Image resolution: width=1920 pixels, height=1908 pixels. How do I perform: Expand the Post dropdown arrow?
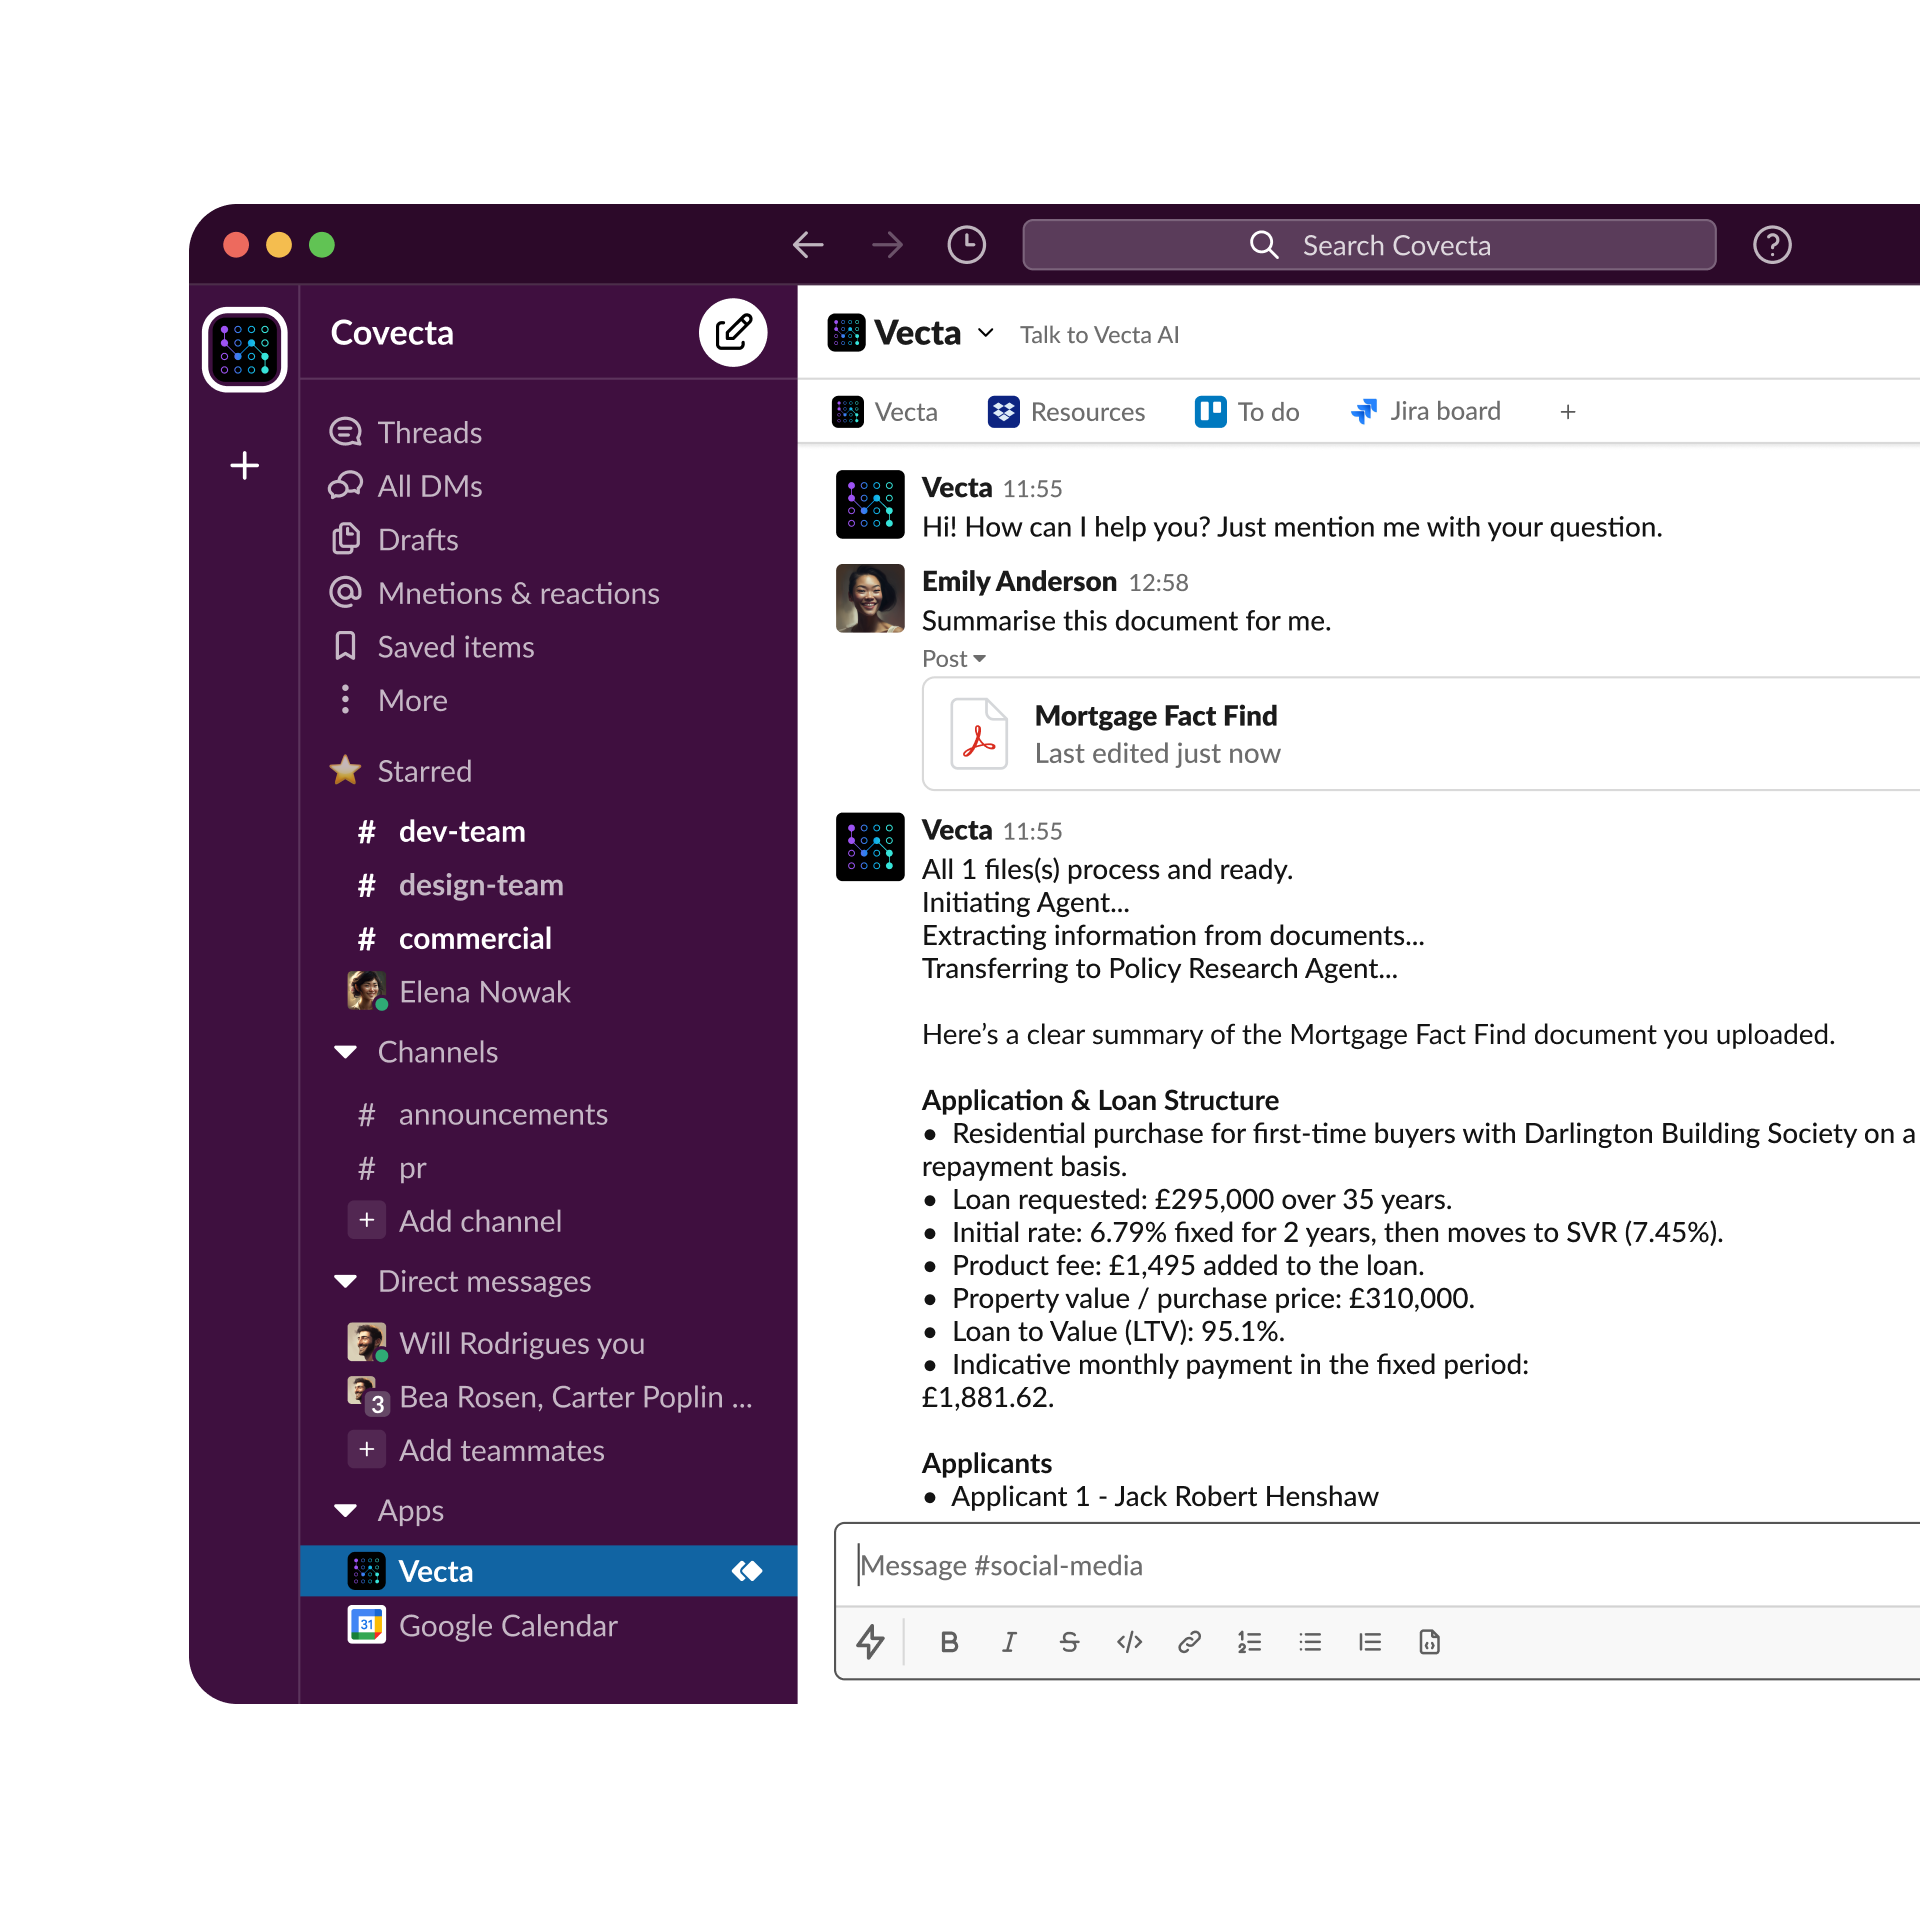point(980,659)
